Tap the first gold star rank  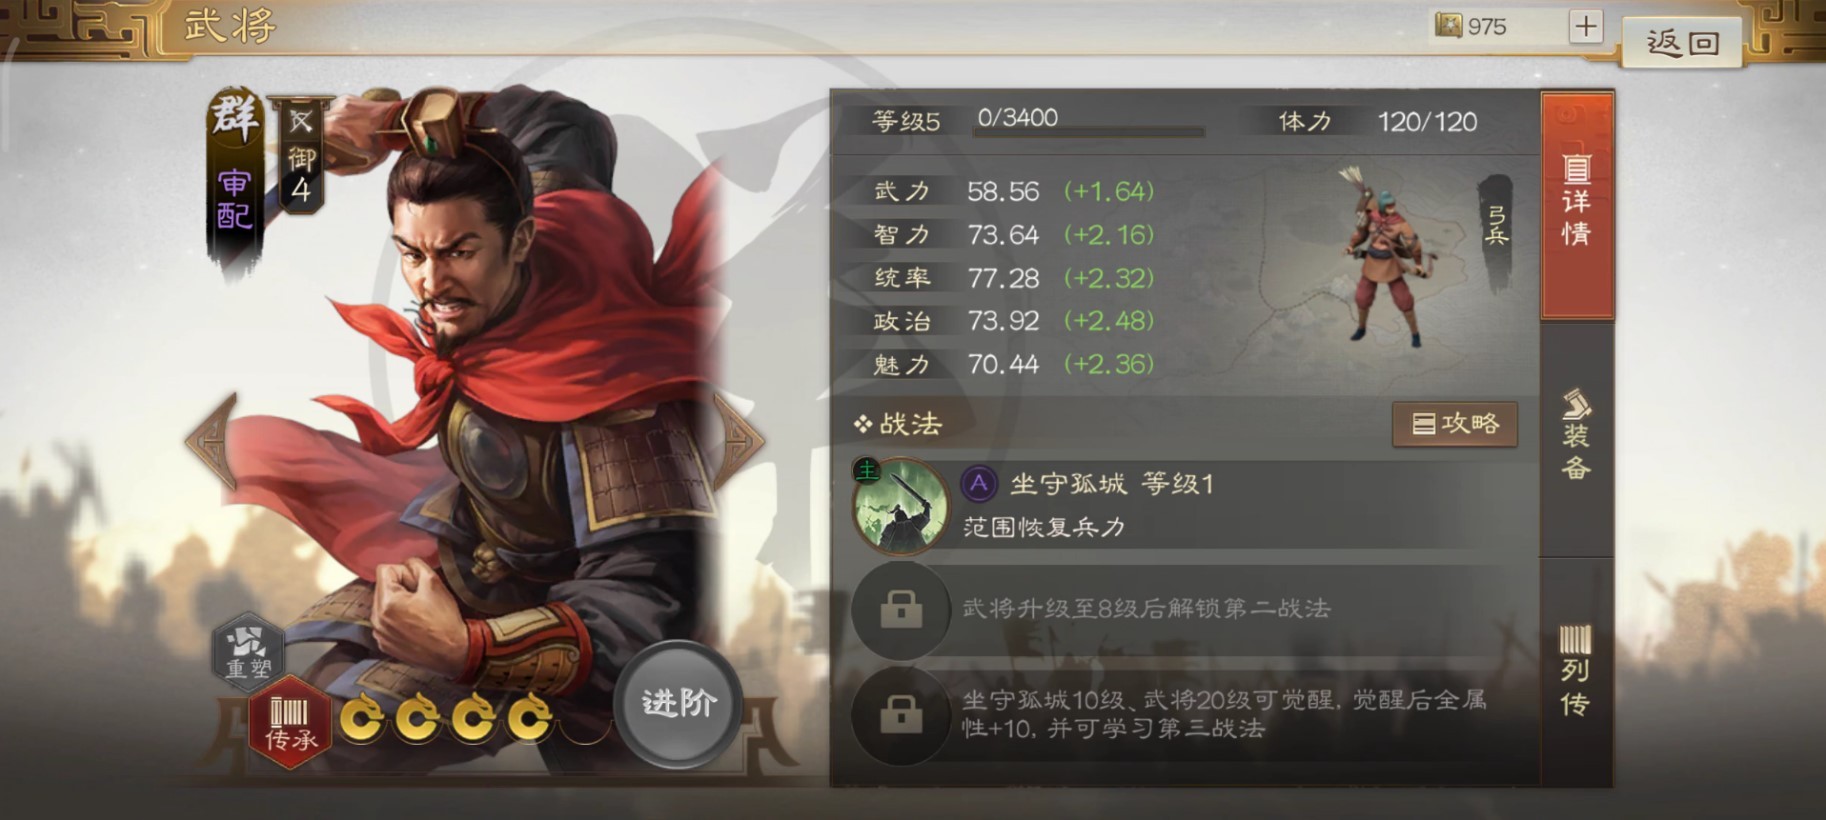tap(361, 717)
